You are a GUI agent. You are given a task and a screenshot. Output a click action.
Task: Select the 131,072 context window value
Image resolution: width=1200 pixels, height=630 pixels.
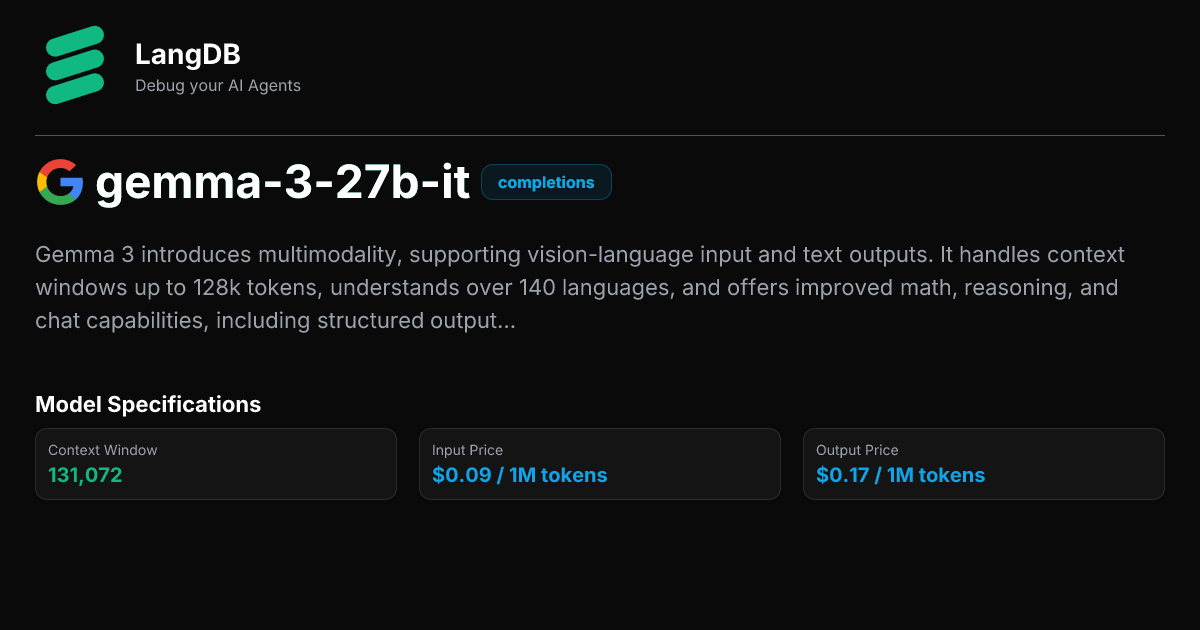click(85, 475)
